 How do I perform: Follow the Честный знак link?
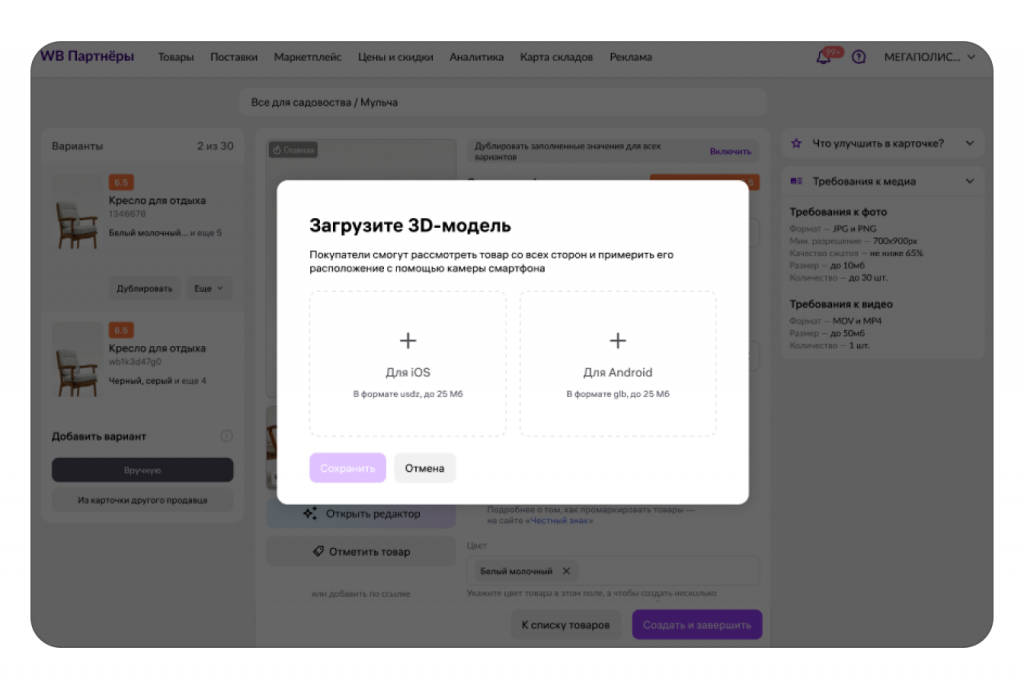pyautogui.click(x=560, y=520)
